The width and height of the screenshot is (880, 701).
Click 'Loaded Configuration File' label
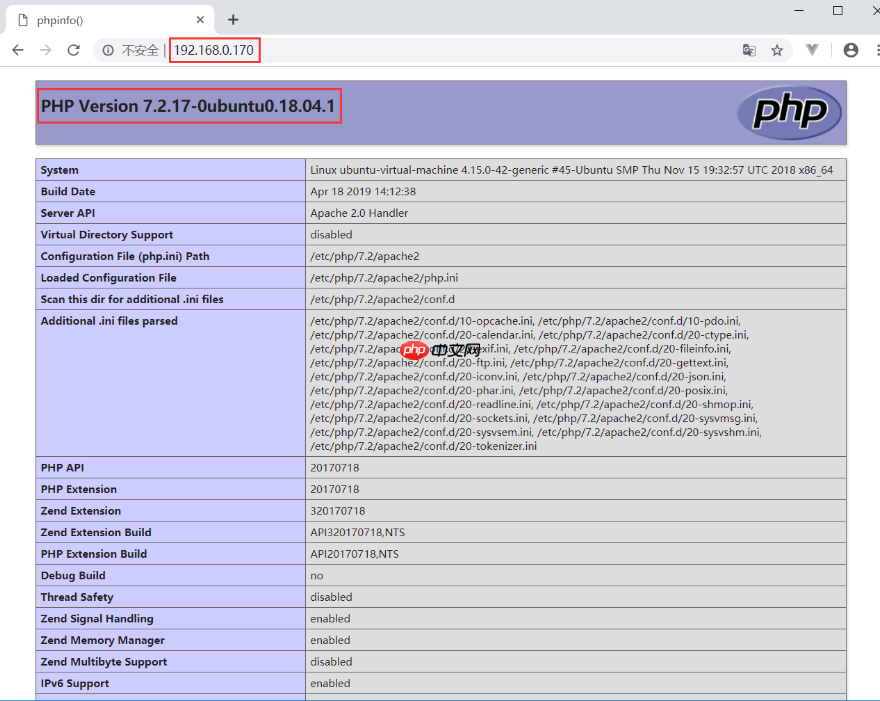(x=108, y=278)
